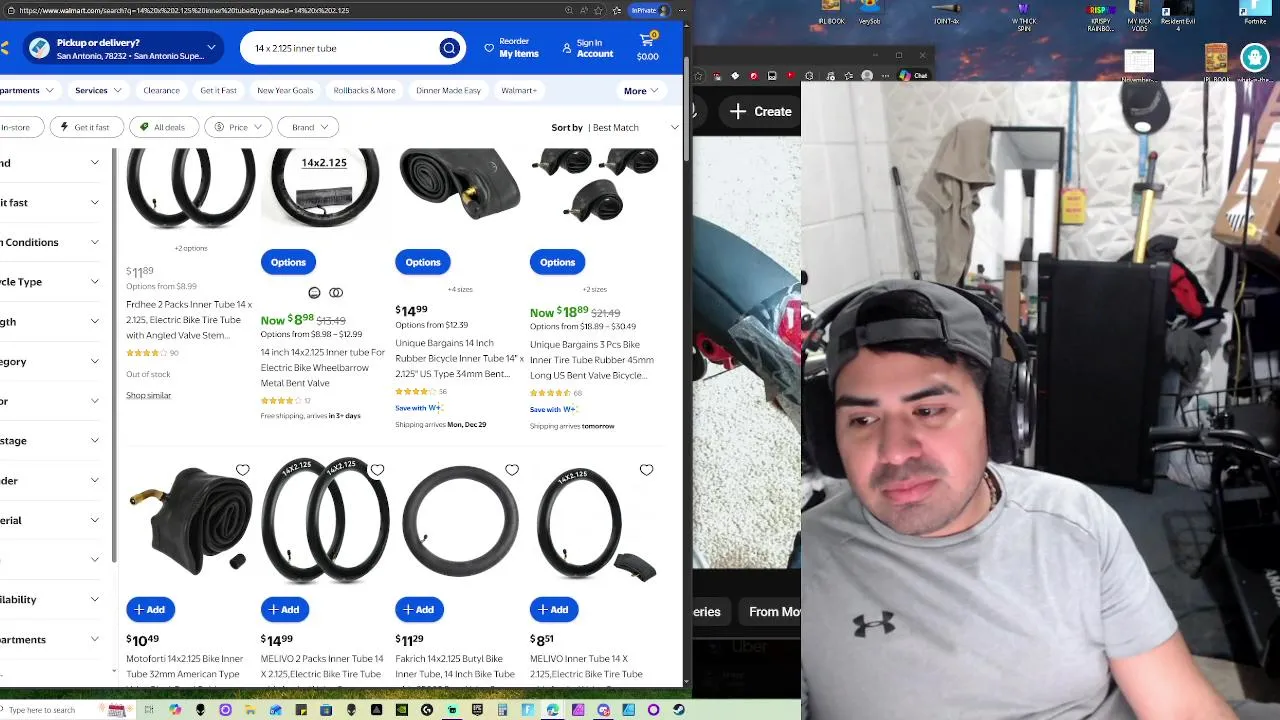Open W THICK SPIN desktop shortcut
1280x720 pixels.
[1023, 17]
